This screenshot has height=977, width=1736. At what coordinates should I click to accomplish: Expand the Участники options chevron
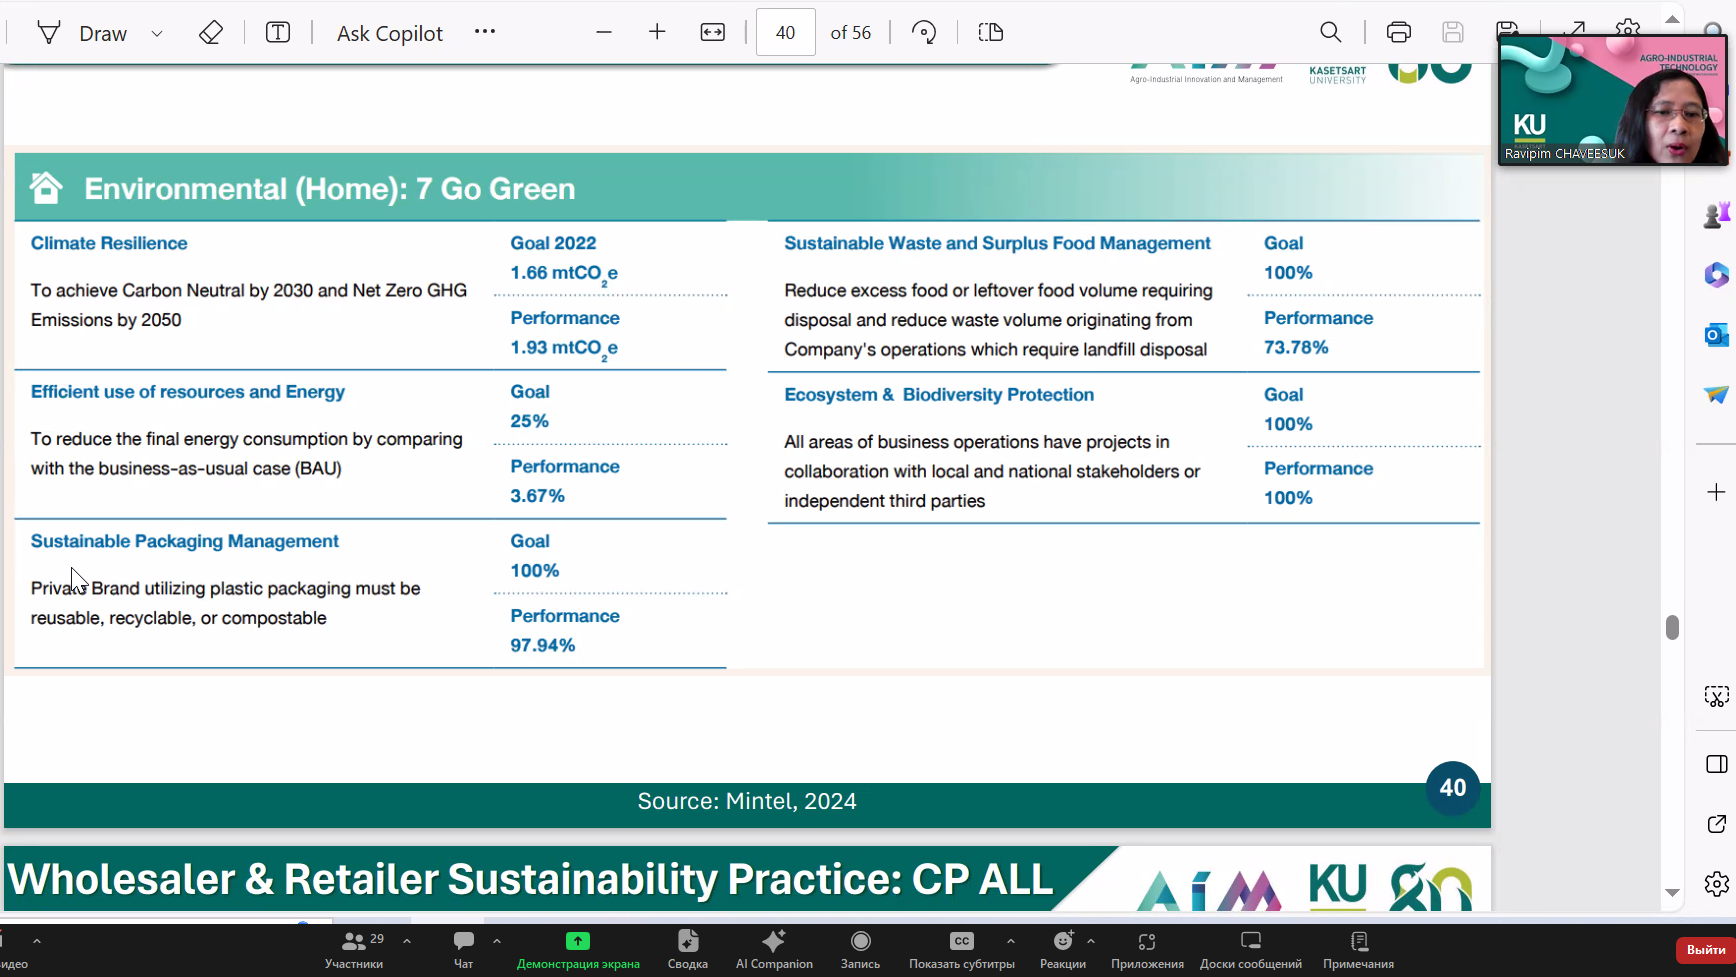[407, 941]
